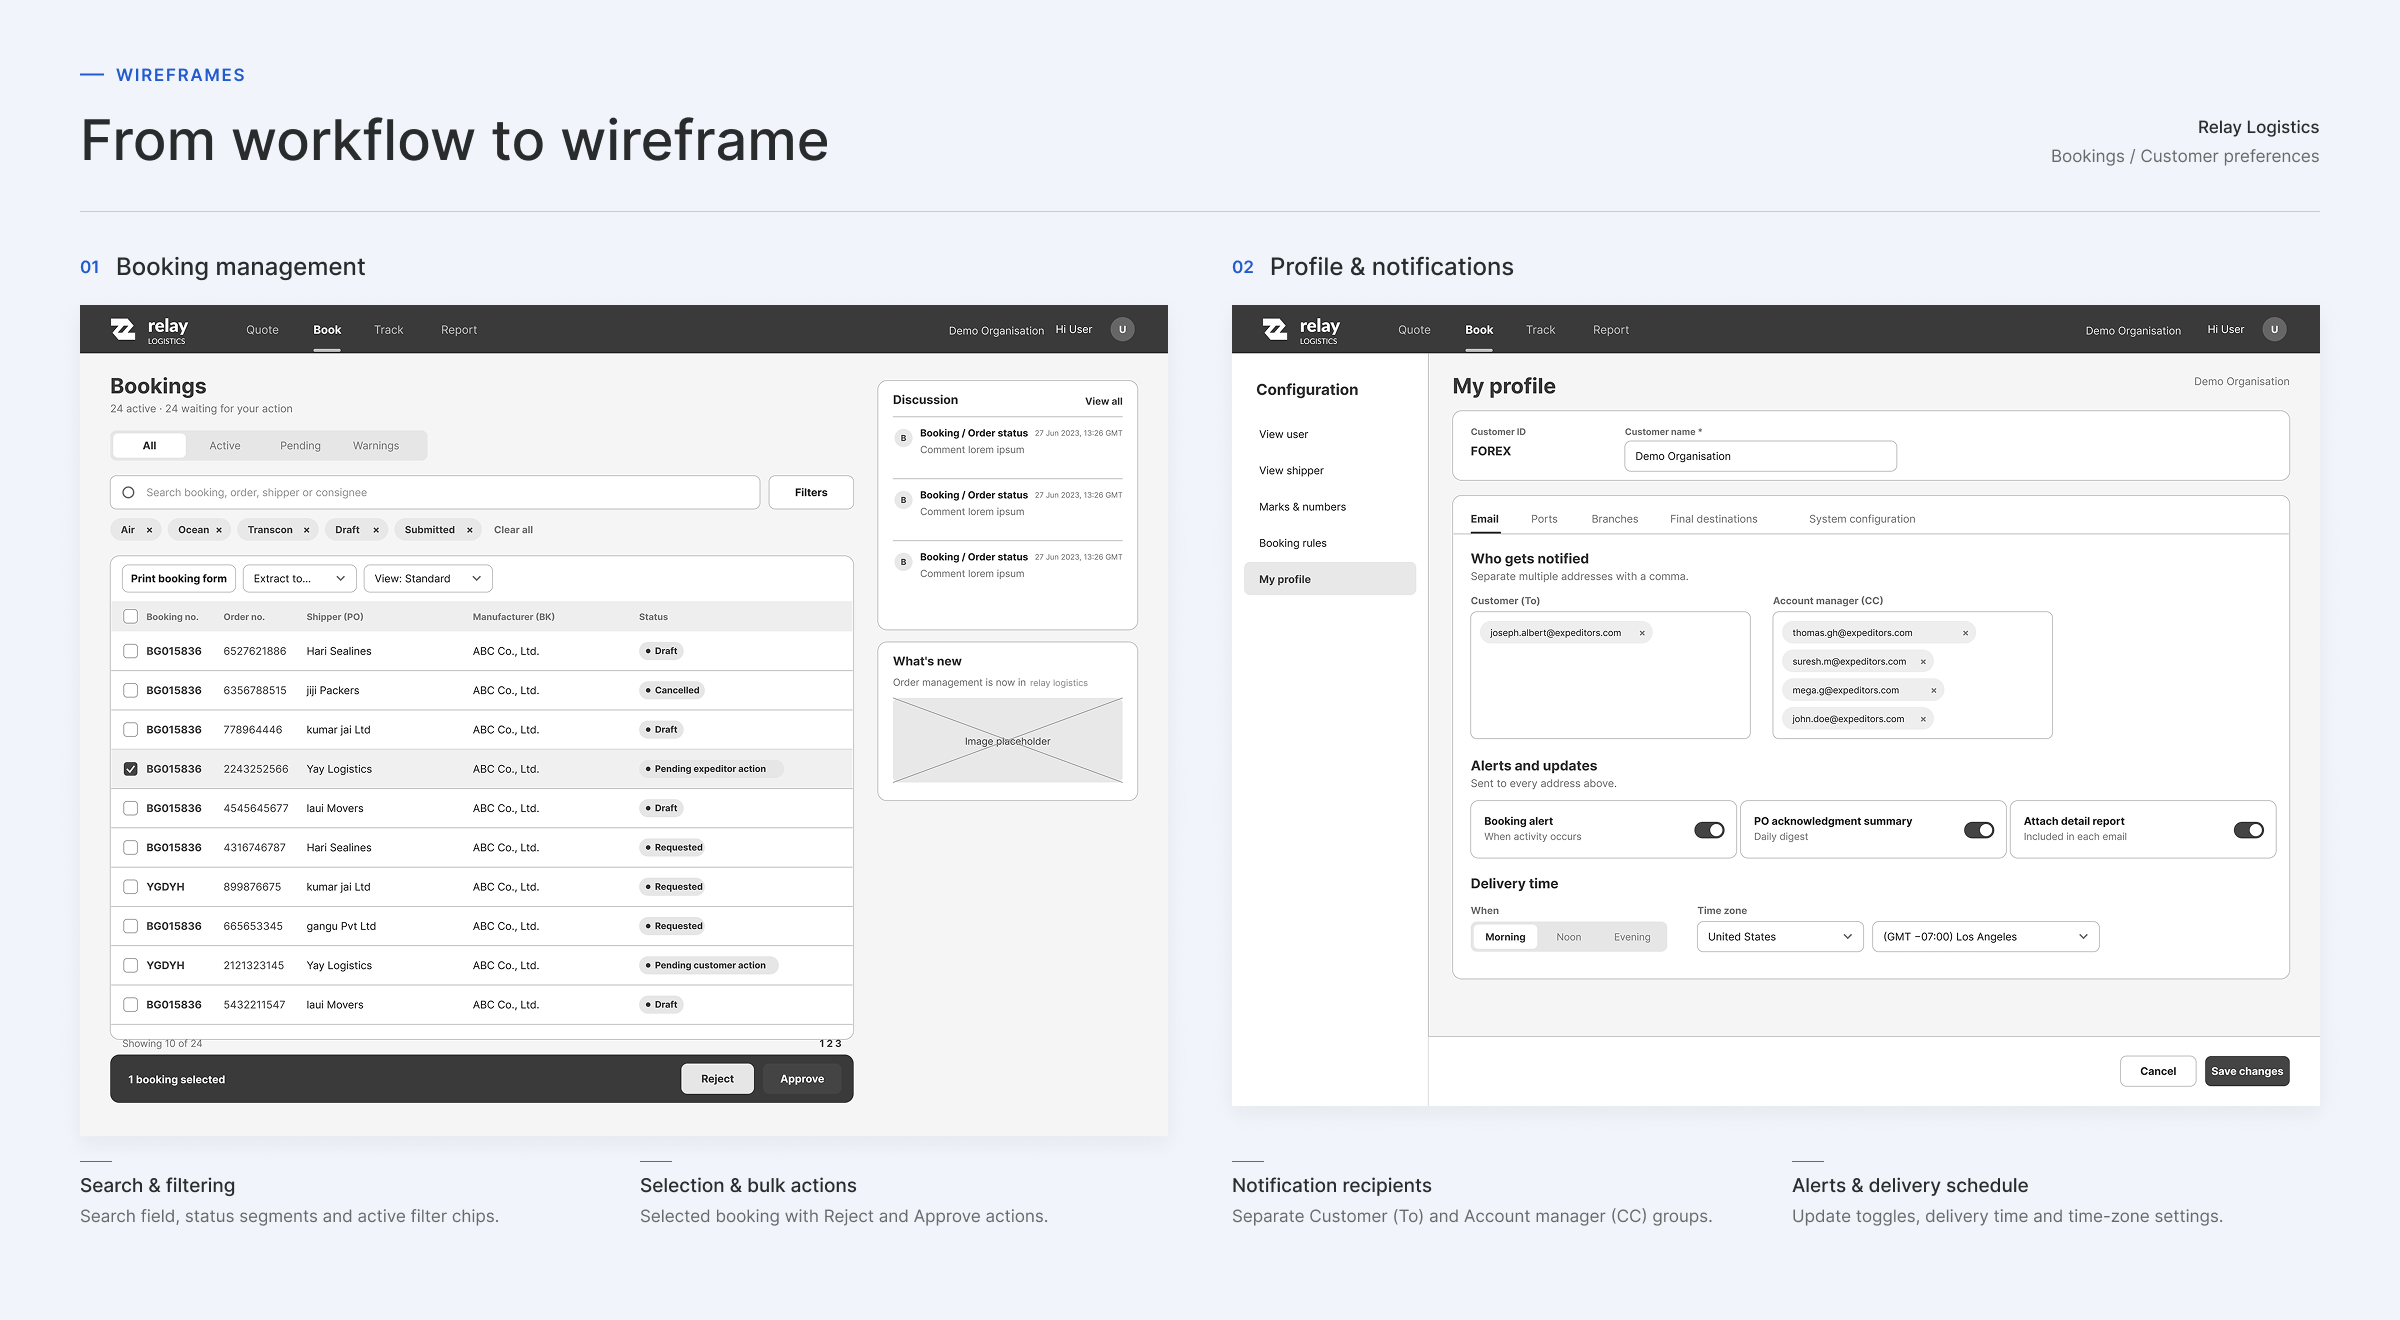Remove the Ocean filter chip
The image size is (2400, 1320).
click(x=219, y=530)
